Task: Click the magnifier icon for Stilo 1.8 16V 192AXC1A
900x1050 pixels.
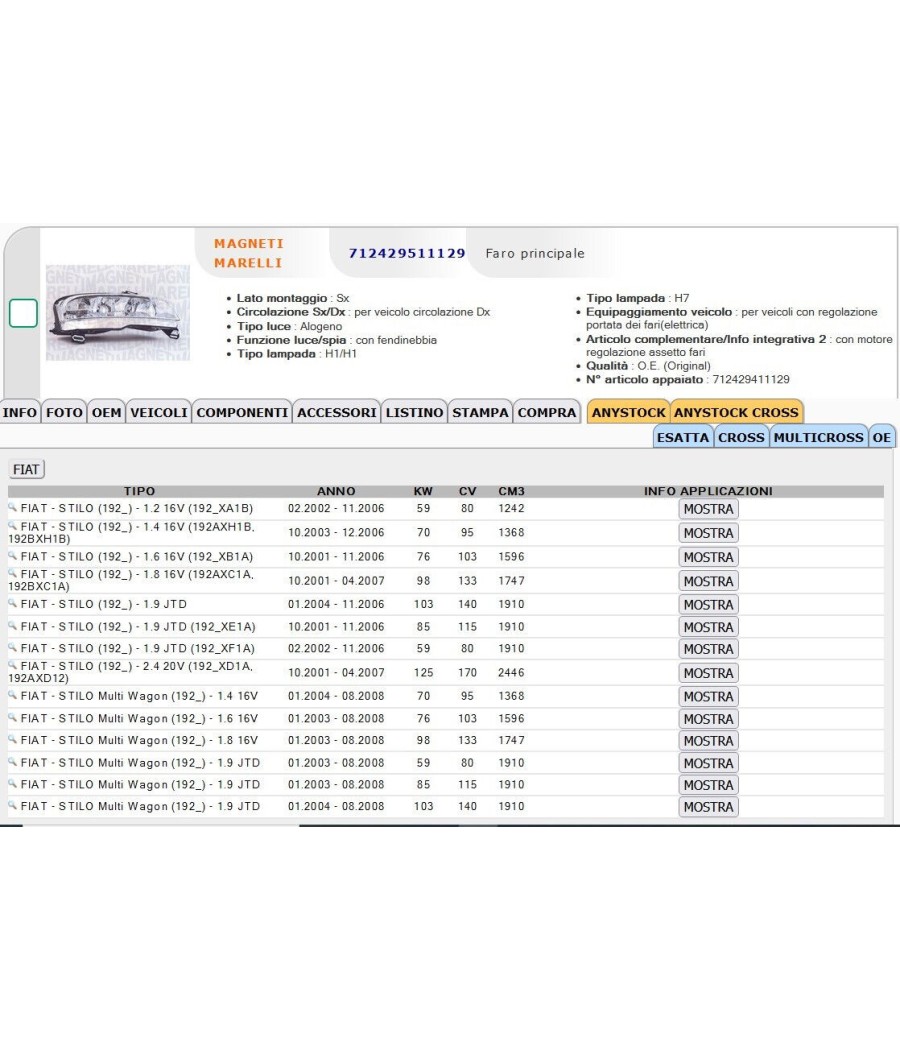Action: [12, 574]
